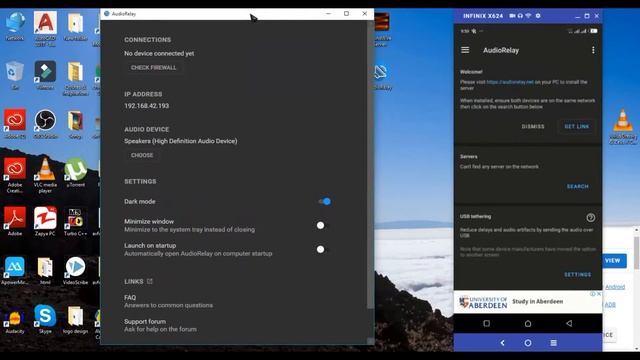Enable the Launch on startup toggle
Viewport: 640px width, 360px height.
(x=322, y=249)
